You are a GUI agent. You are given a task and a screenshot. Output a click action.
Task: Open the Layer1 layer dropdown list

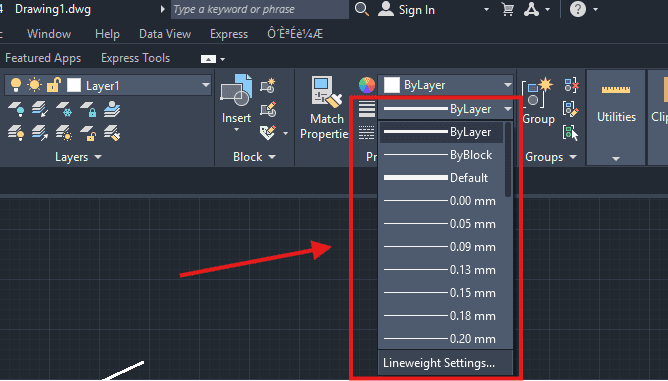(206, 85)
